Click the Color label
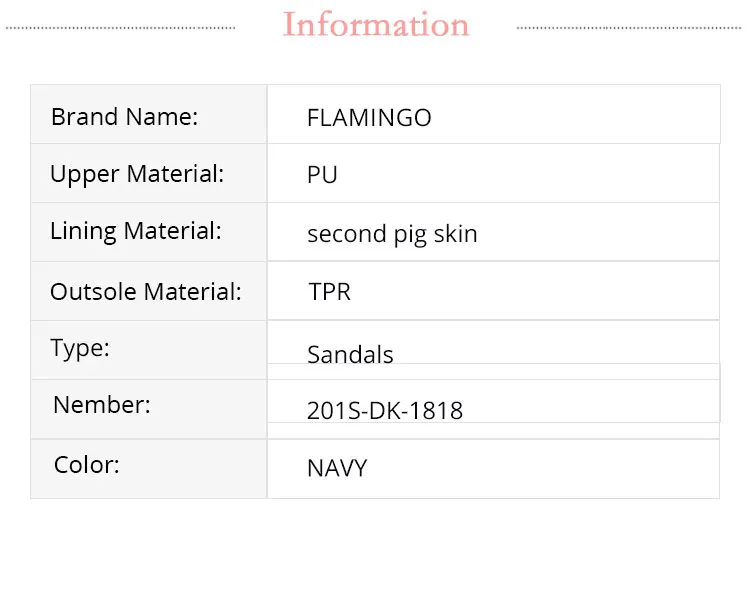Viewport: 750px width, 598px height. click(87, 465)
